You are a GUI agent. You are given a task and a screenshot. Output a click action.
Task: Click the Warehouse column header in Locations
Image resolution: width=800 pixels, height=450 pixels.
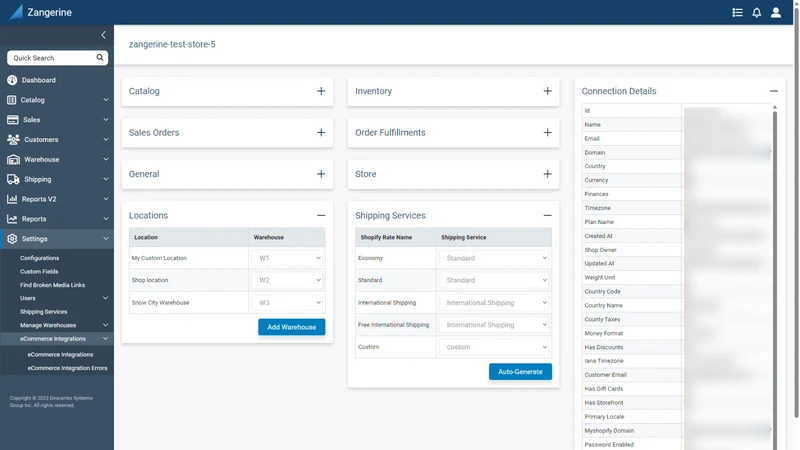click(268, 237)
